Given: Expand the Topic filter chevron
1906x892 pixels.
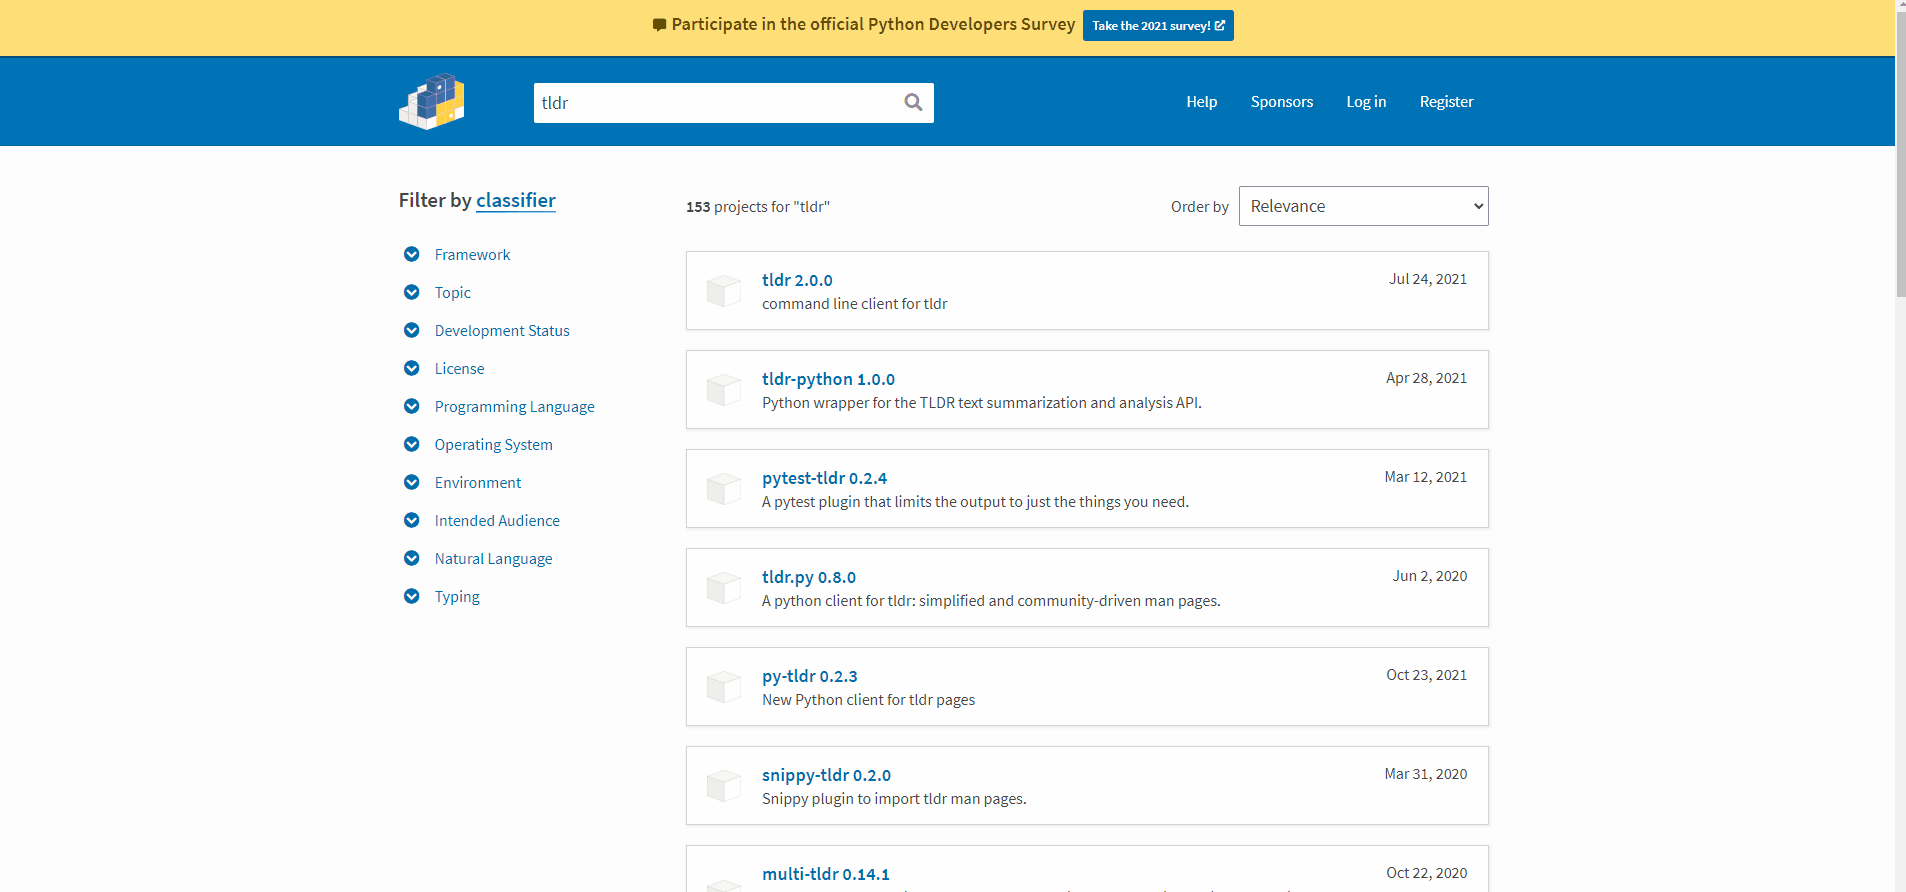Looking at the screenshot, I should point(411,292).
